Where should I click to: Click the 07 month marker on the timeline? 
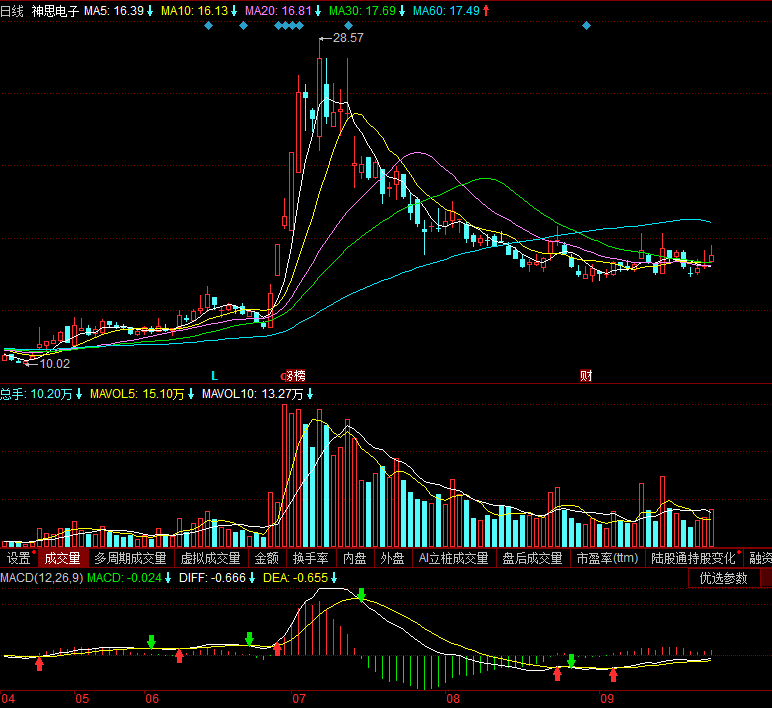[x=298, y=699]
